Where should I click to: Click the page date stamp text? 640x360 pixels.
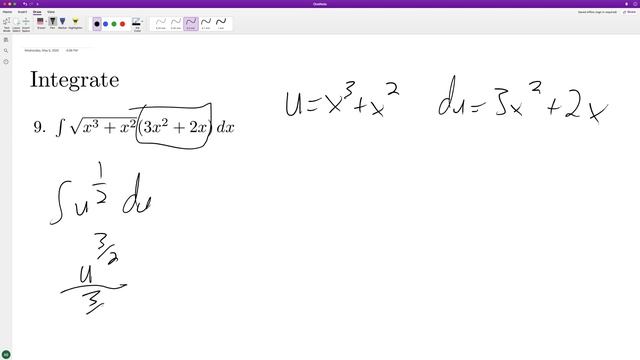[x=42, y=51]
